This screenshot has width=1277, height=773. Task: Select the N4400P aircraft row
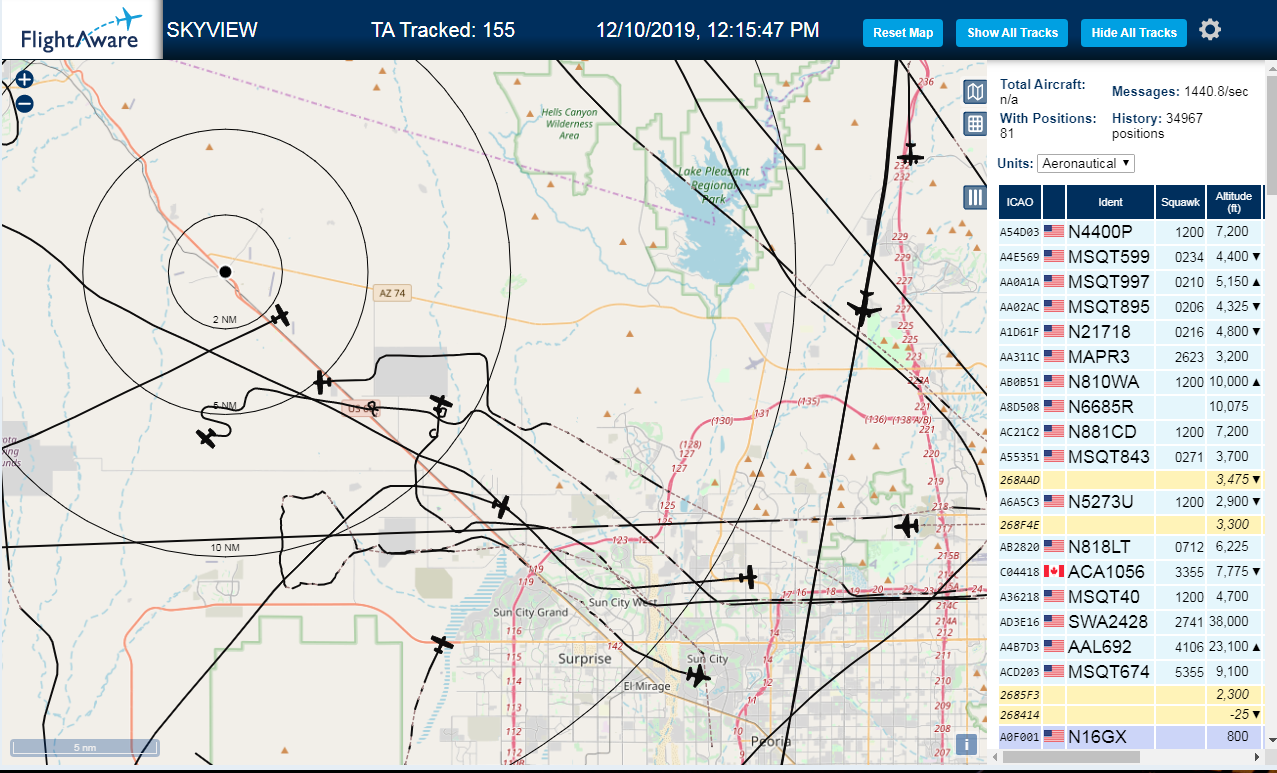pos(1130,231)
